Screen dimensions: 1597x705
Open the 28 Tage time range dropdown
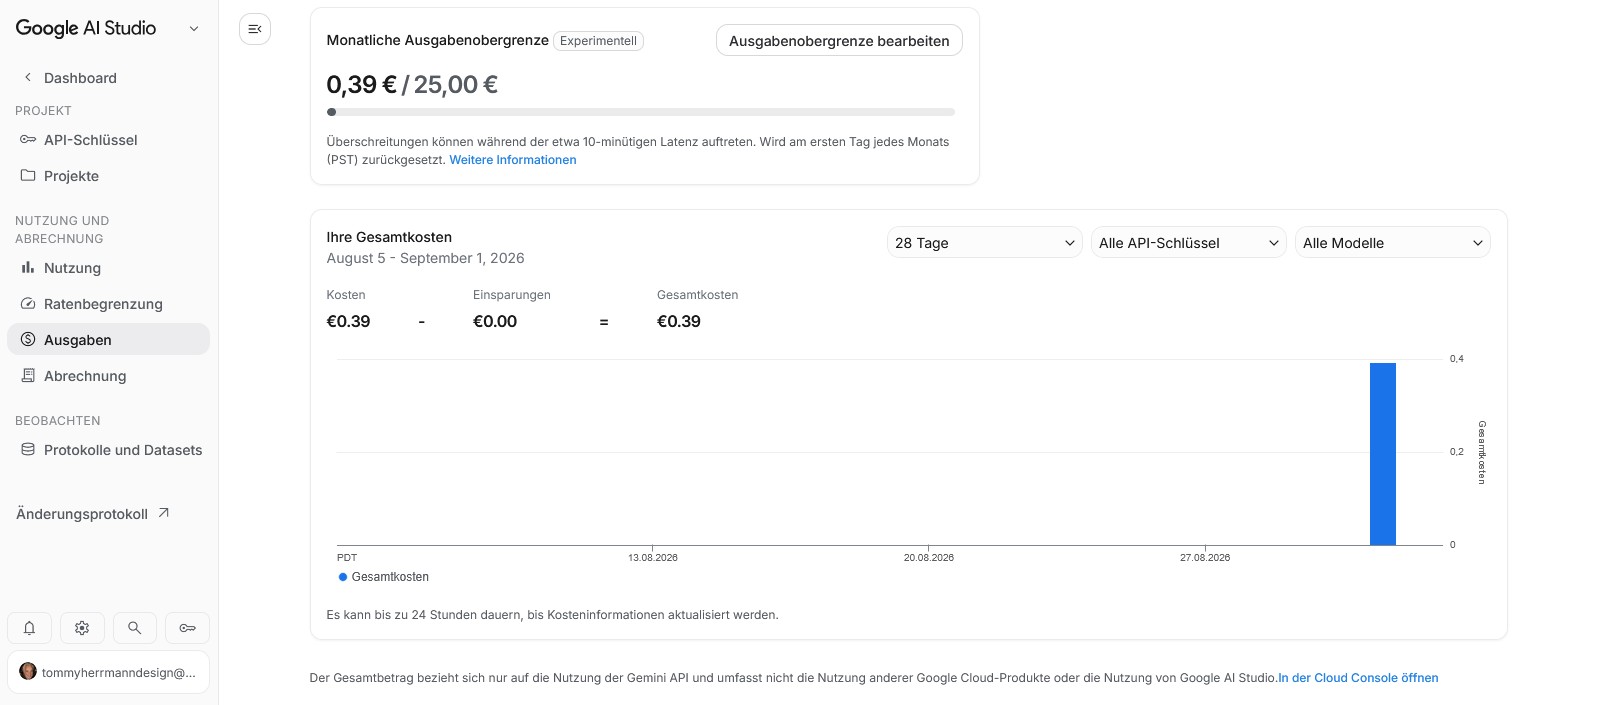(x=985, y=243)
